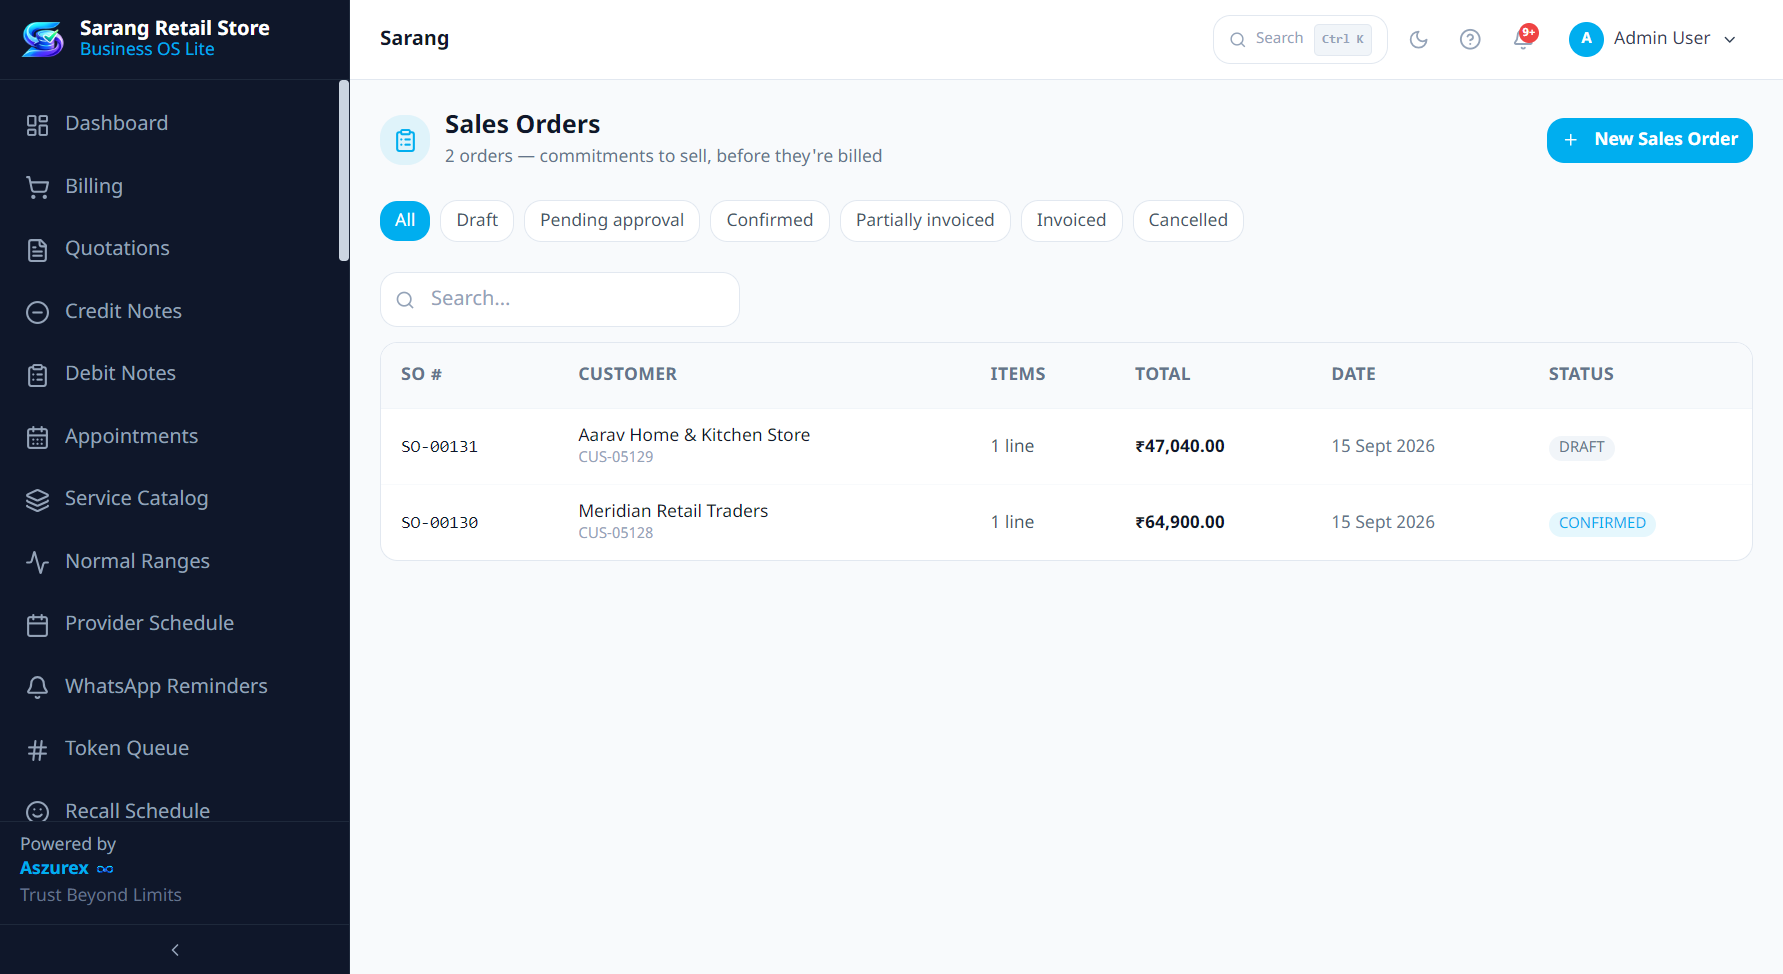The width and height of the screenshot is (1783, 974).
Task: Click the sidebar scrollbar thumb
Action: 344,171
